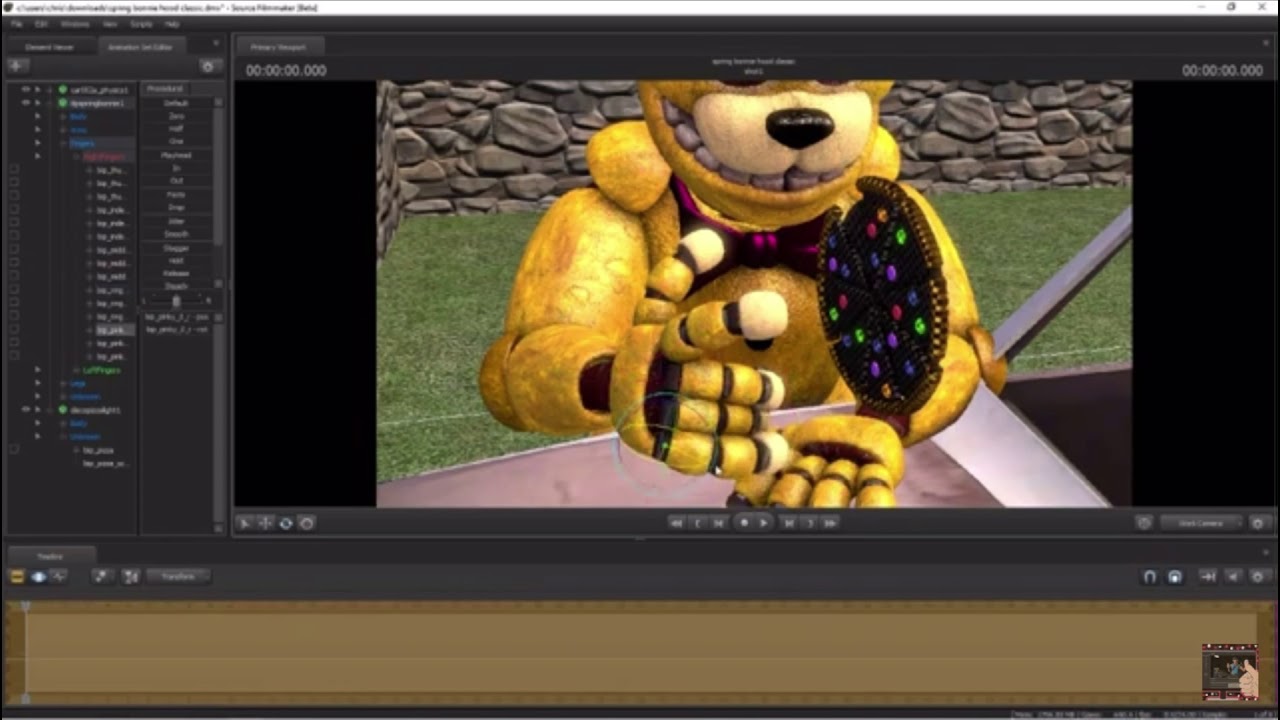Expand the Legs control group
The image size is (1280, 720).
pyautogui.click(x=64, y=383)
